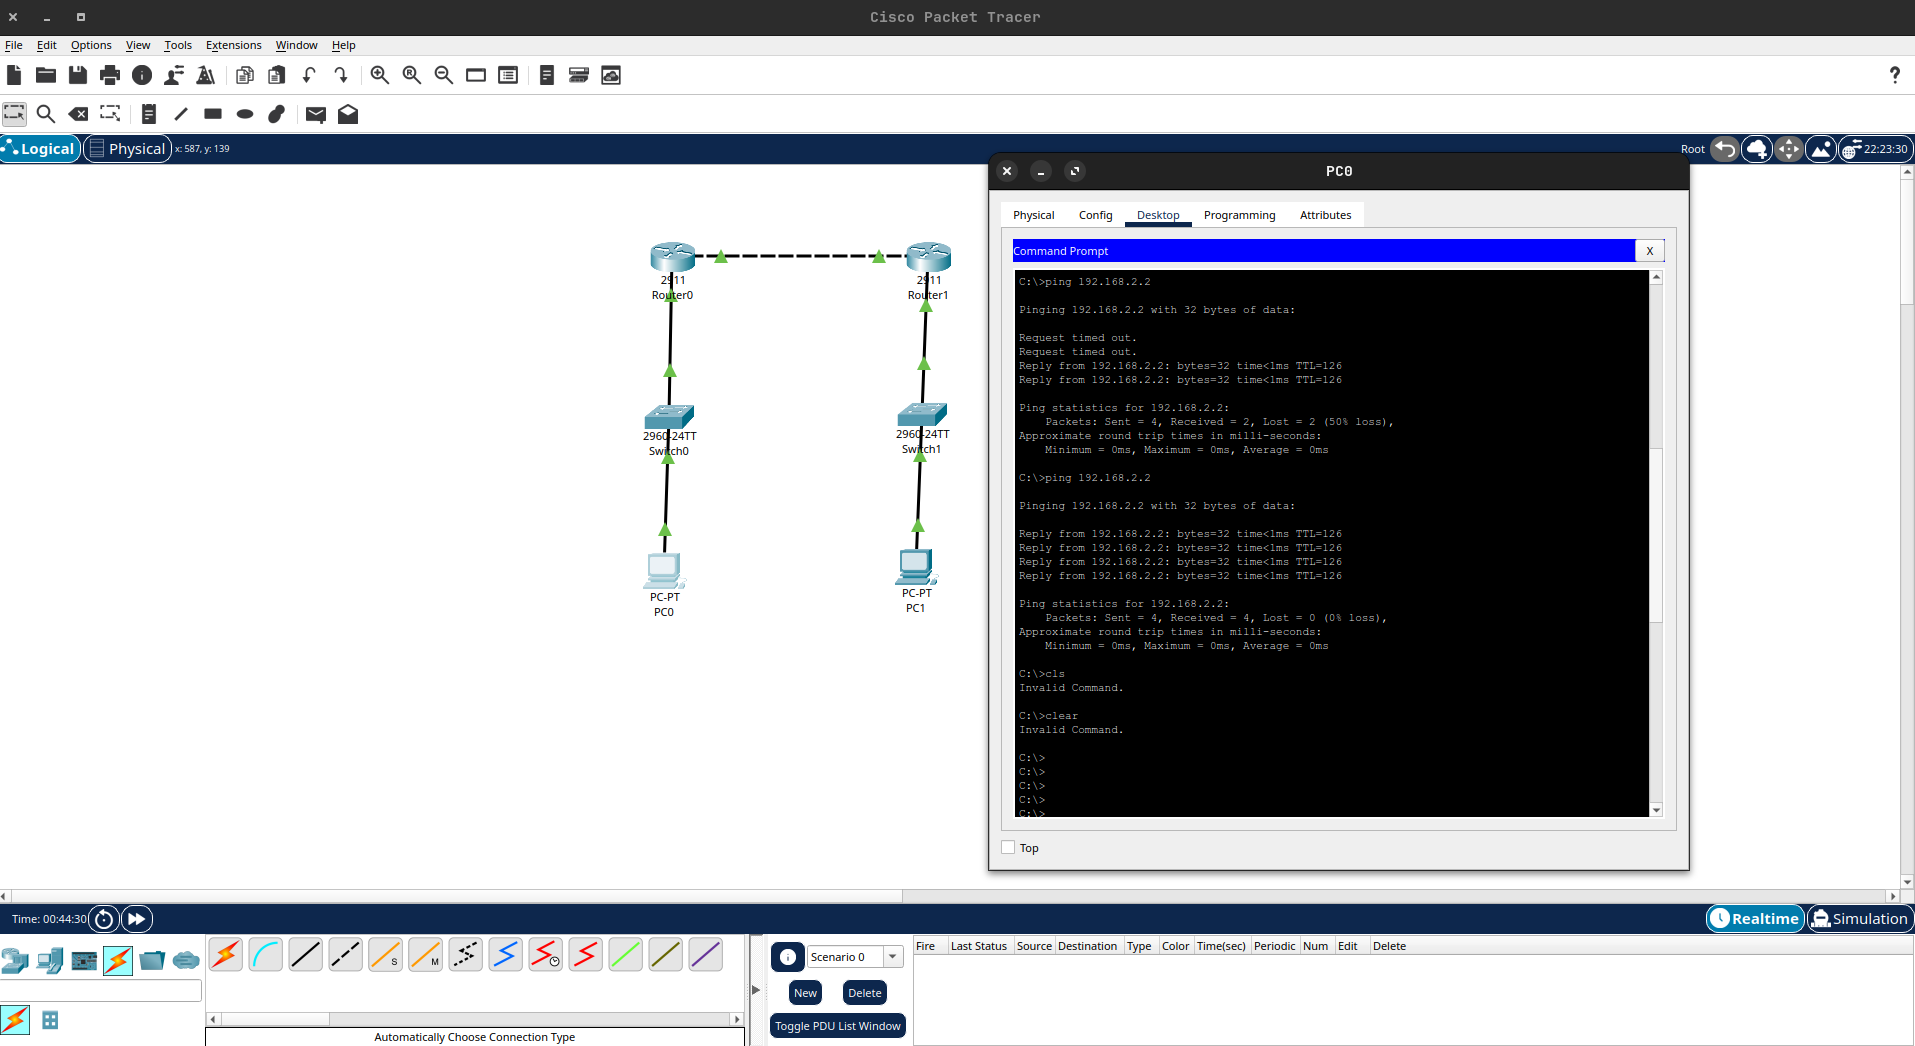Click the Command Prompt vertical scrollbar

(x=1656, y=535)
